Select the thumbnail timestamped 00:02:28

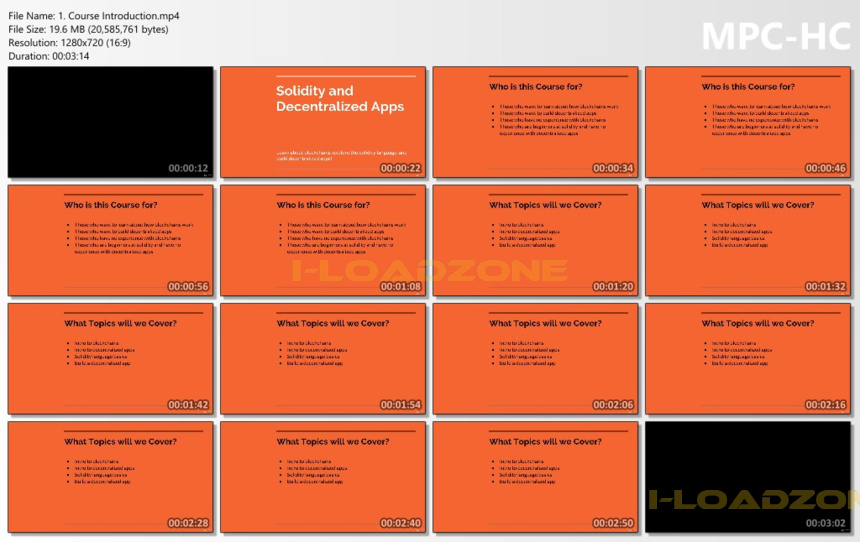(x=110, y=477)
